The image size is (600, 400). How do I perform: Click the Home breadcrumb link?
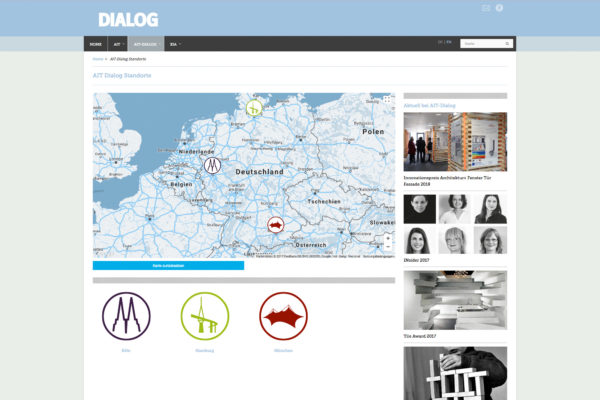point(98,59)
